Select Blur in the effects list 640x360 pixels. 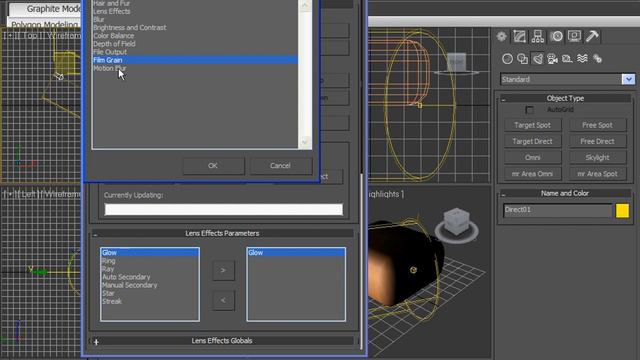(99, 20)
